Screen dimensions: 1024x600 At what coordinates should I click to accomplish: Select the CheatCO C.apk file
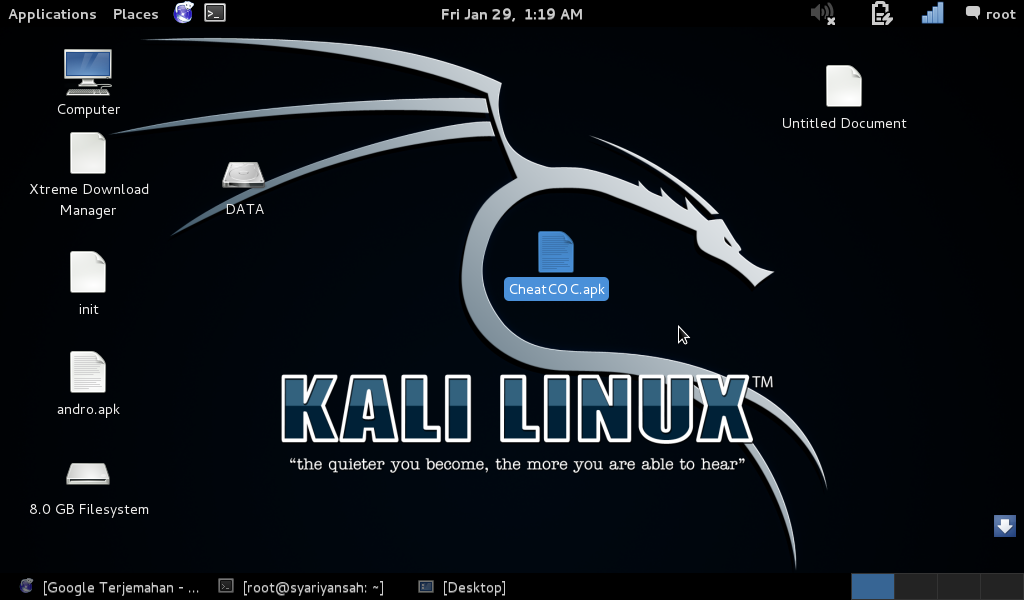pyautogui.click(x=556, y=252)
